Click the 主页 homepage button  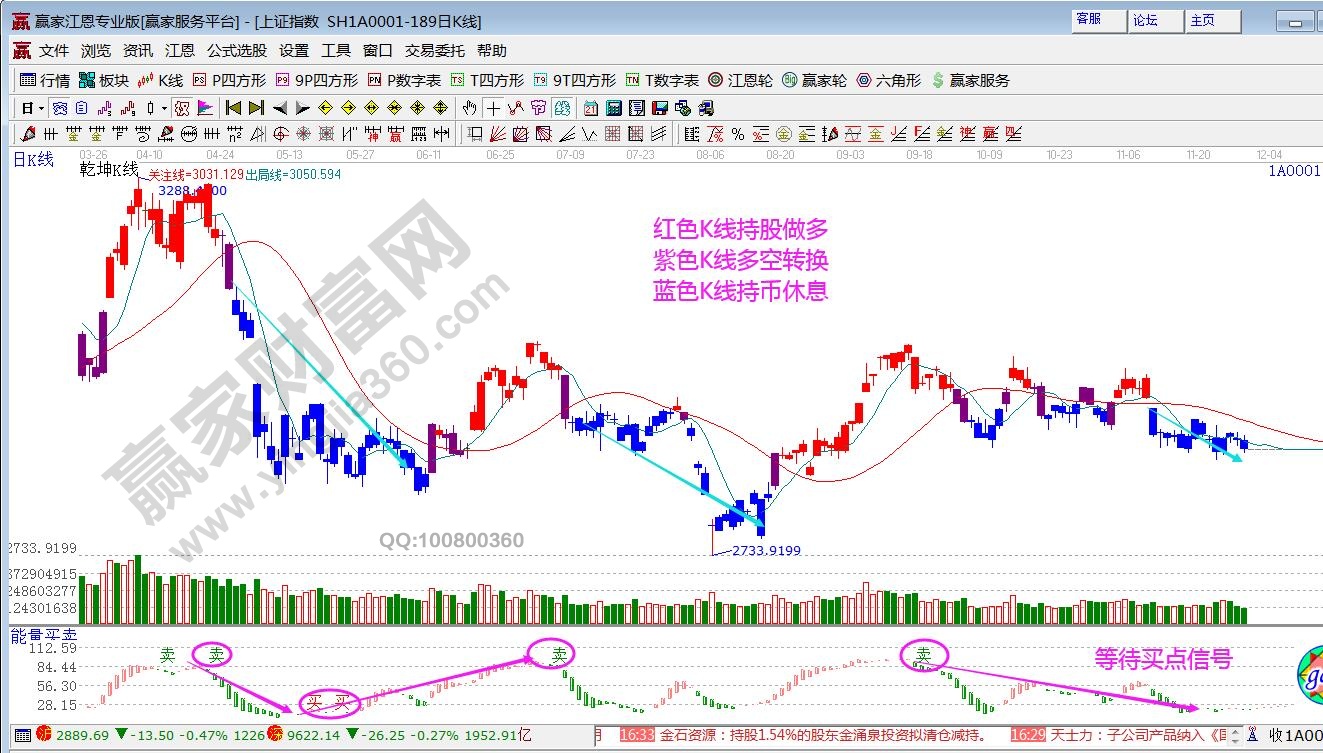(x=1212, y=20)
